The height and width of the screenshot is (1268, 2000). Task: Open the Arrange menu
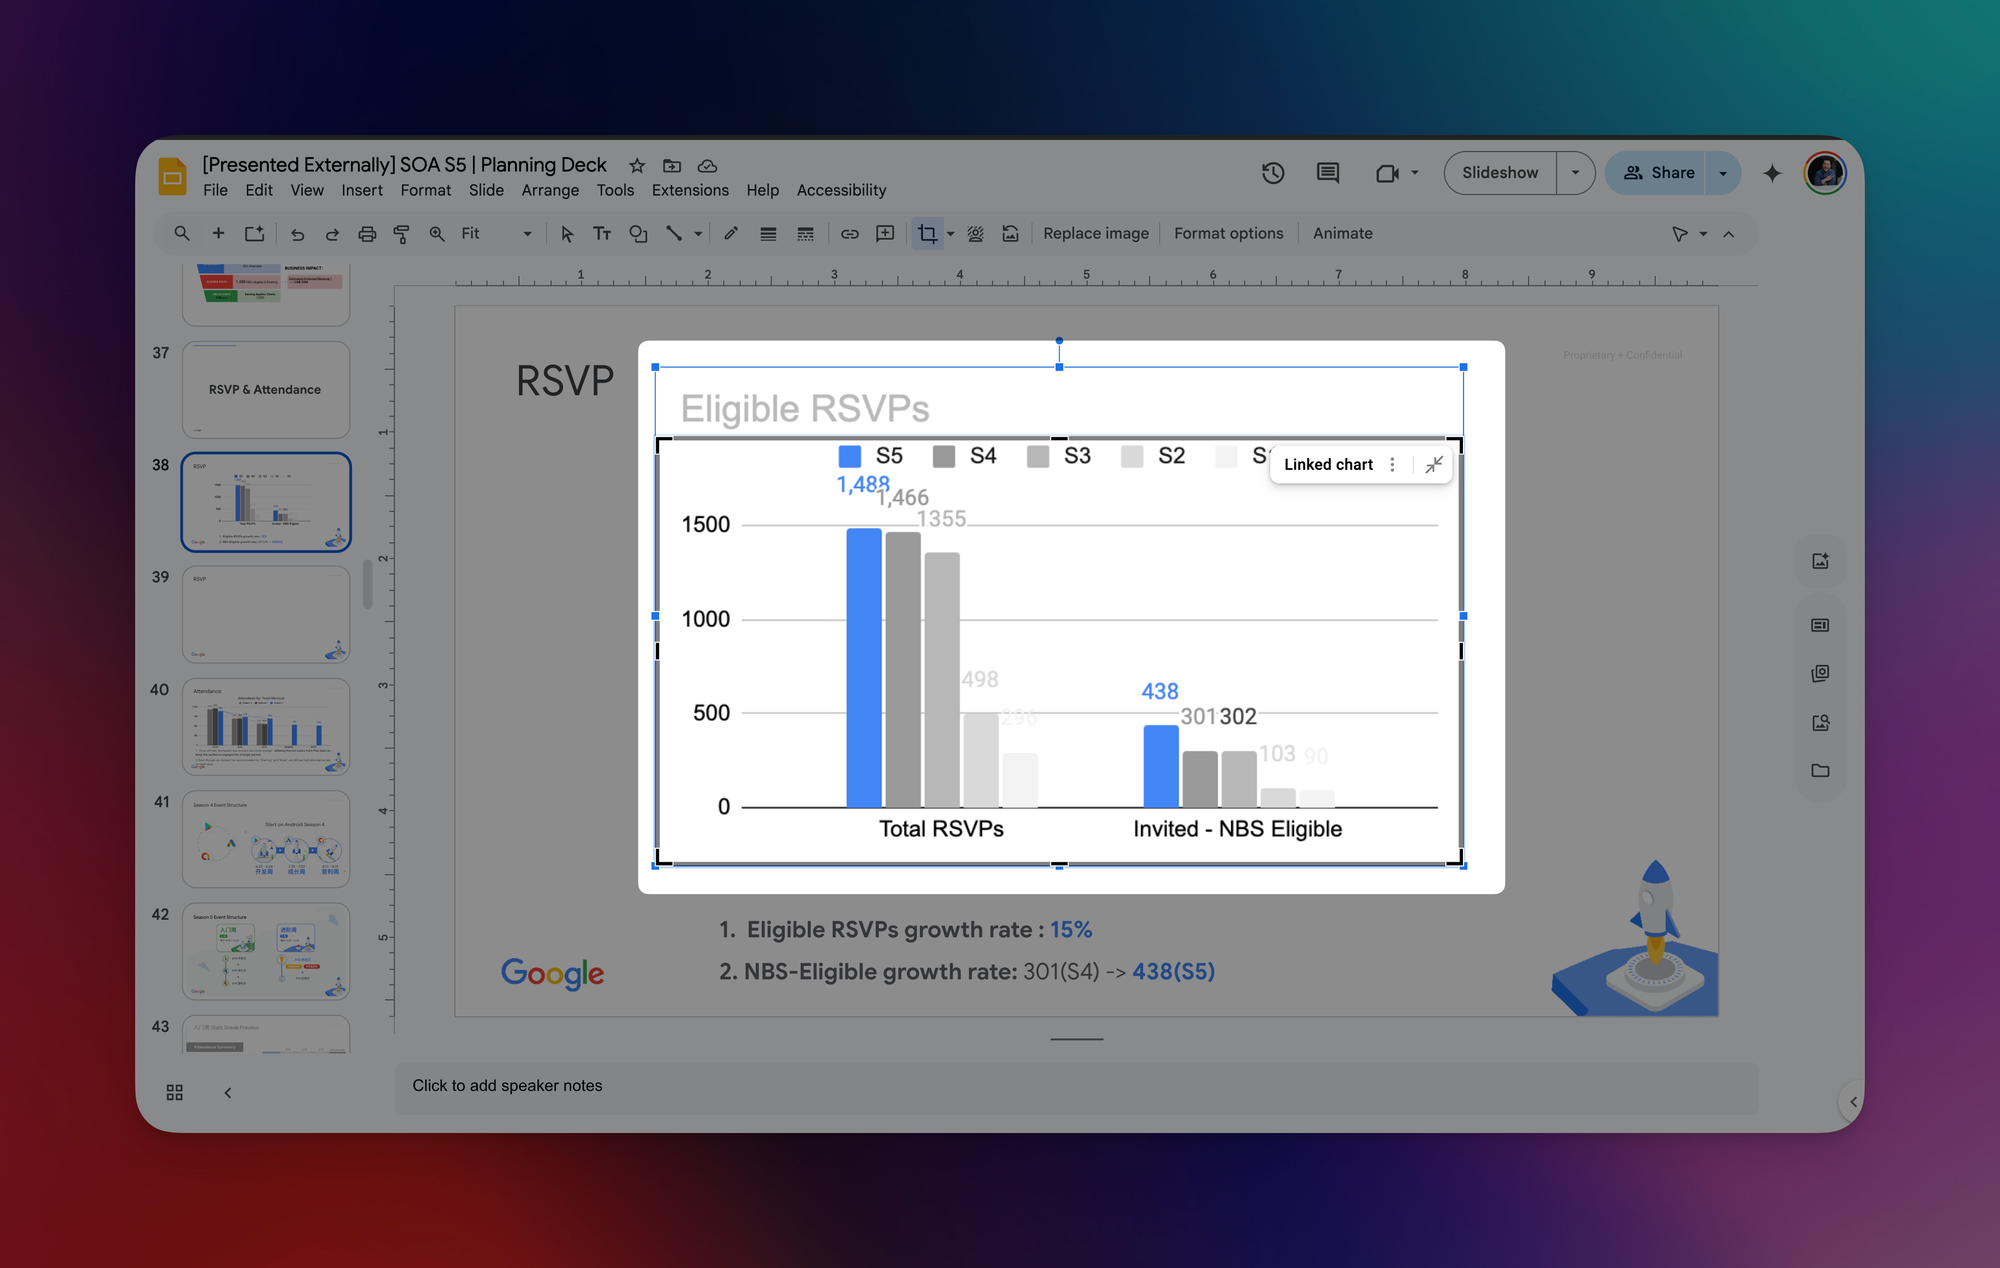[x=550, y=190]
